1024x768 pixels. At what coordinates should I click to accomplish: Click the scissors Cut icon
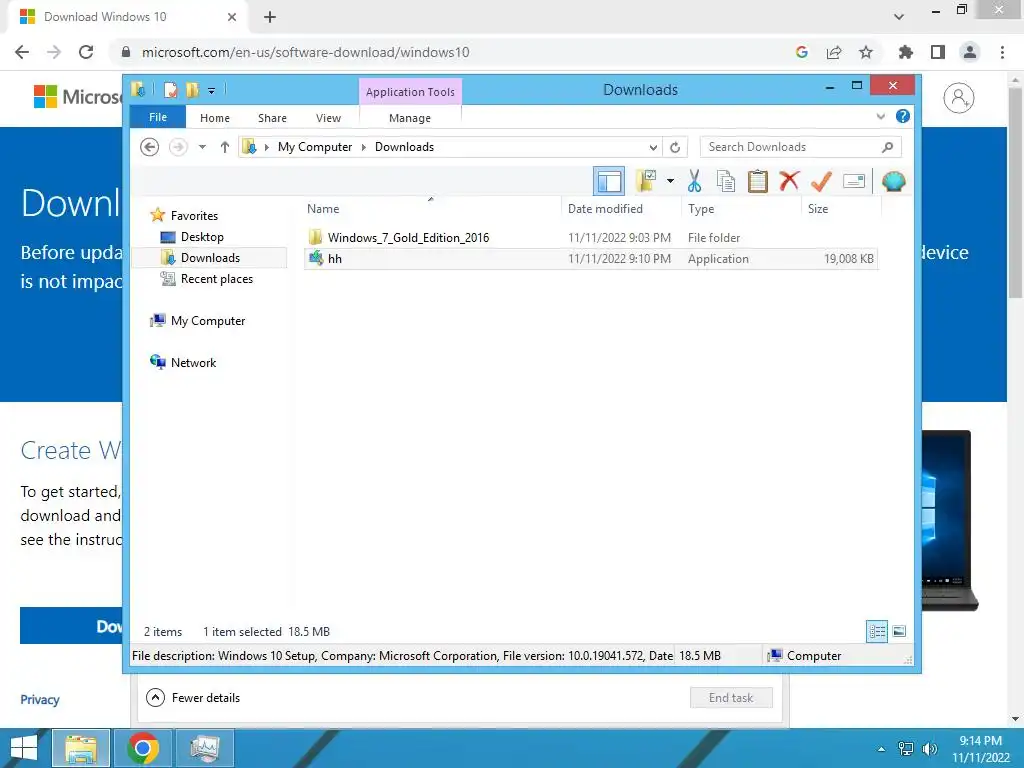(694, 181)
